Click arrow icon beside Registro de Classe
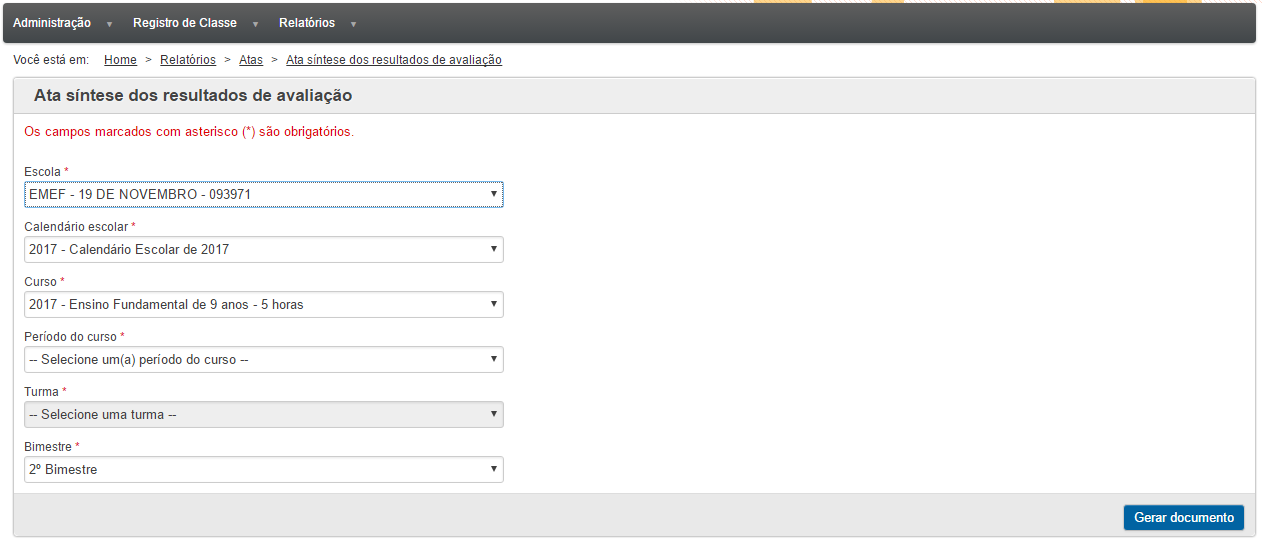 pyautogui.click(x=255, y=24)
